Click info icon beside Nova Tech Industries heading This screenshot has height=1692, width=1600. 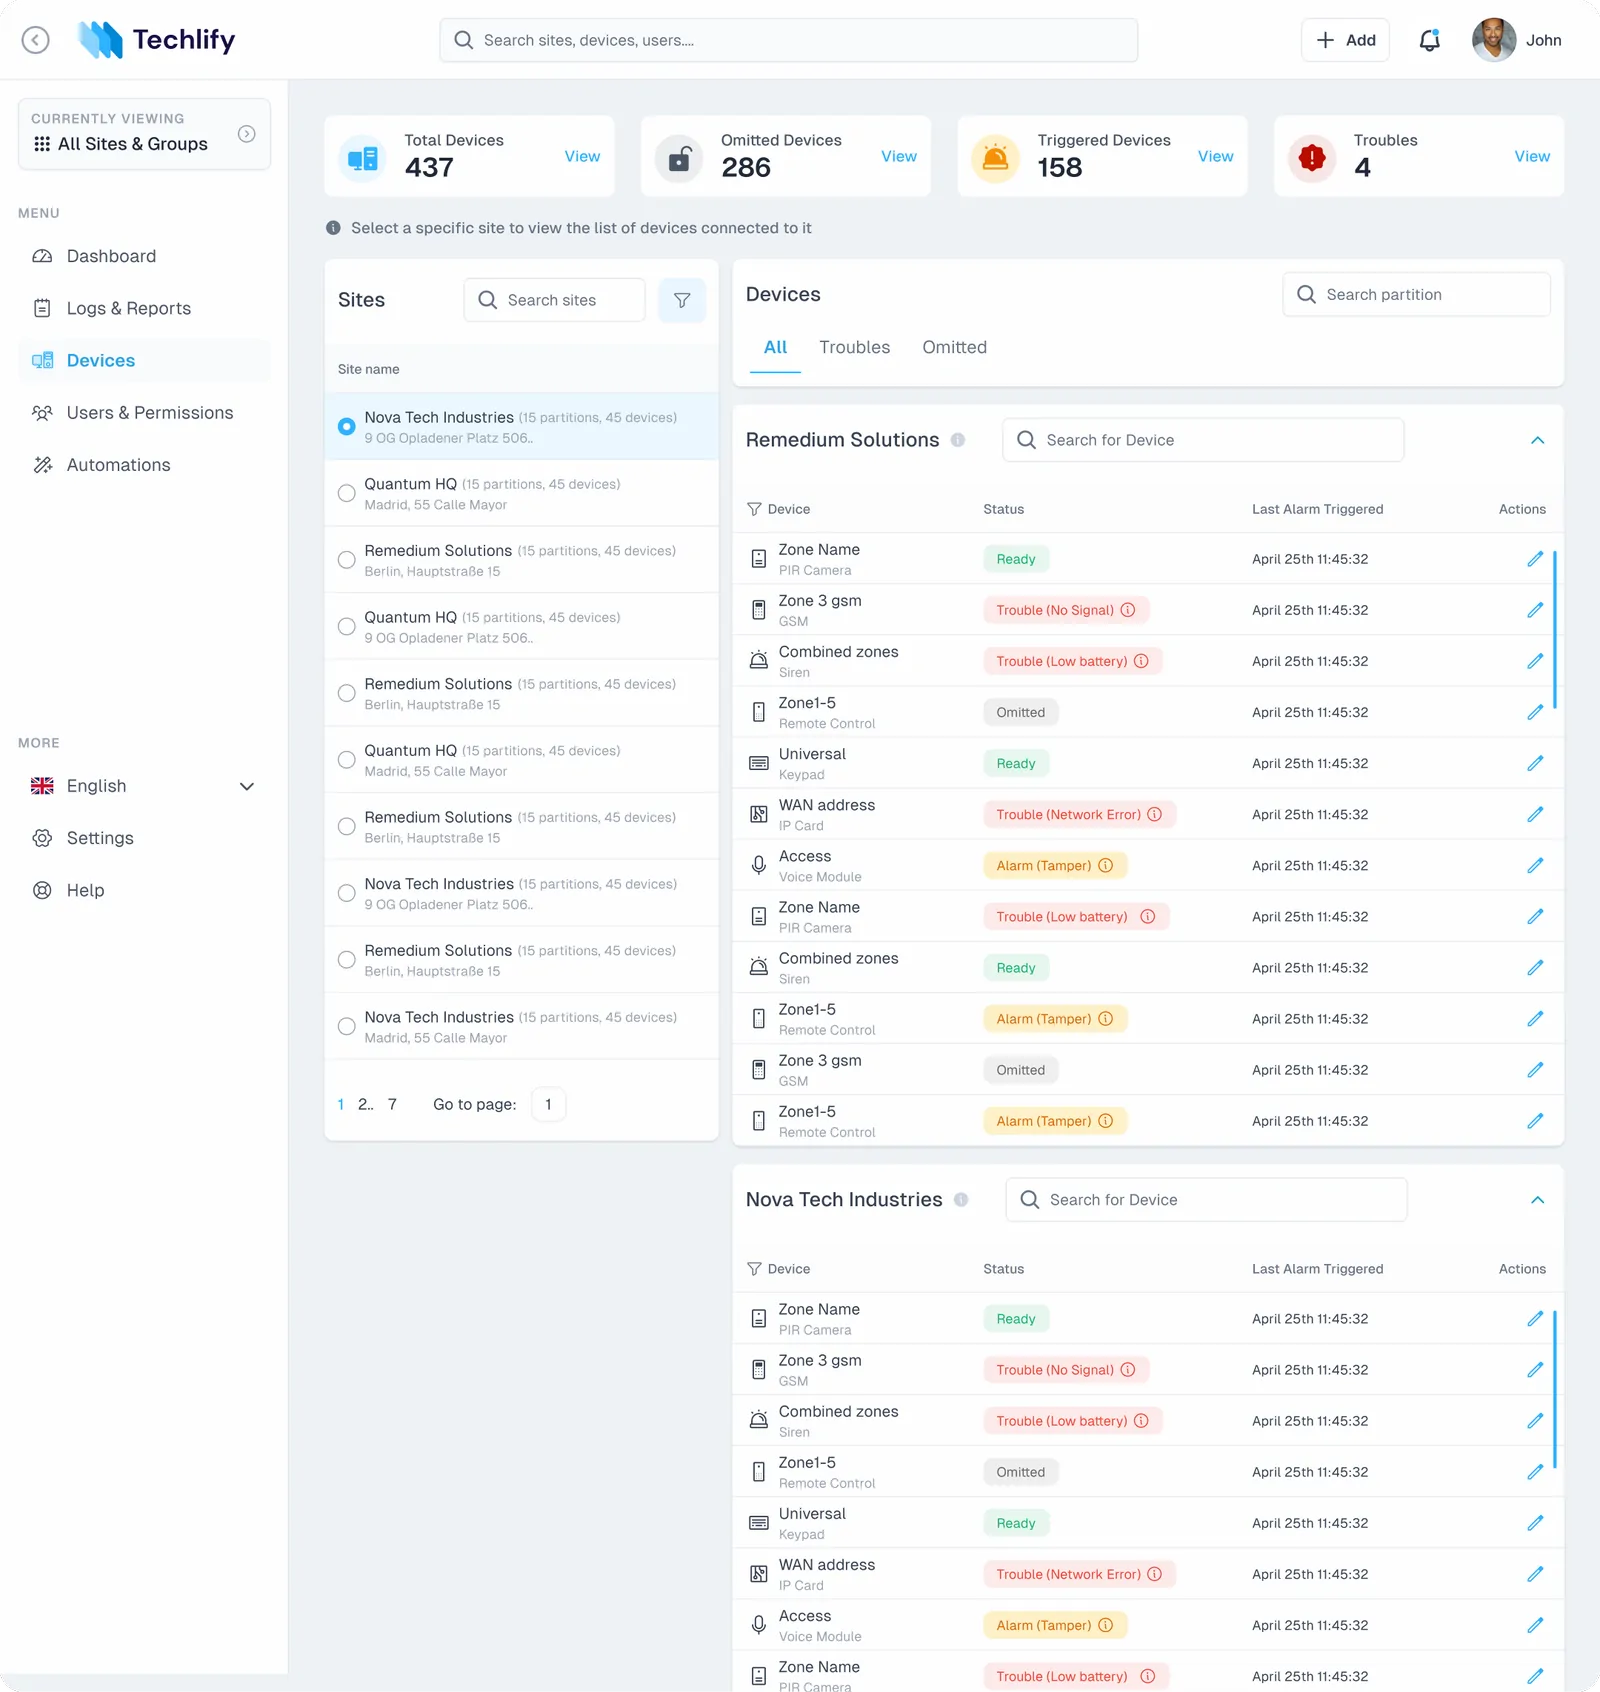961,1199
